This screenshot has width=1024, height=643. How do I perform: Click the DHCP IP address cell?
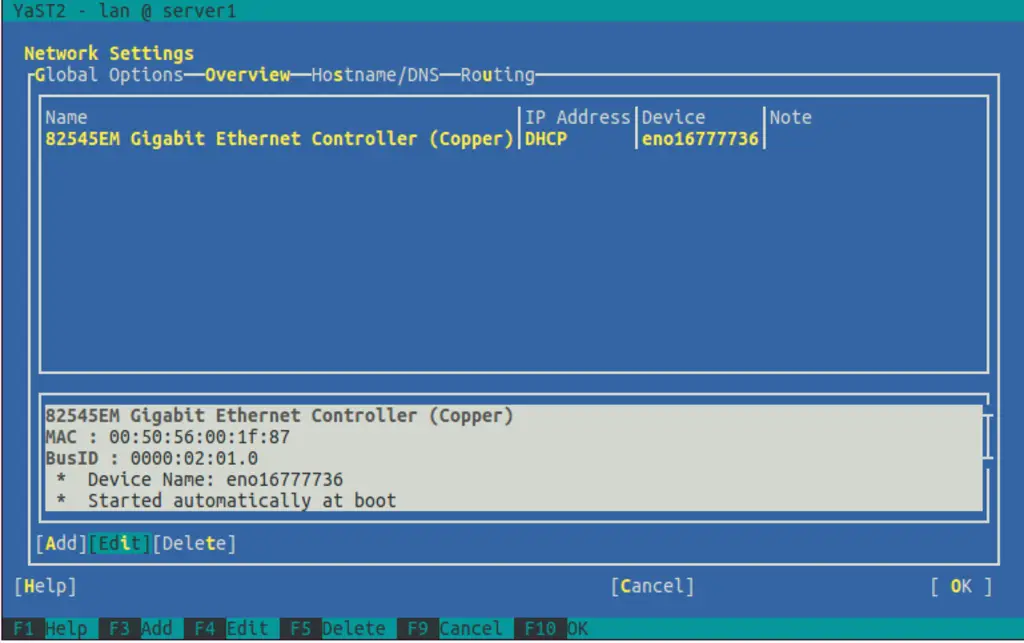click(x=546, y=139)
